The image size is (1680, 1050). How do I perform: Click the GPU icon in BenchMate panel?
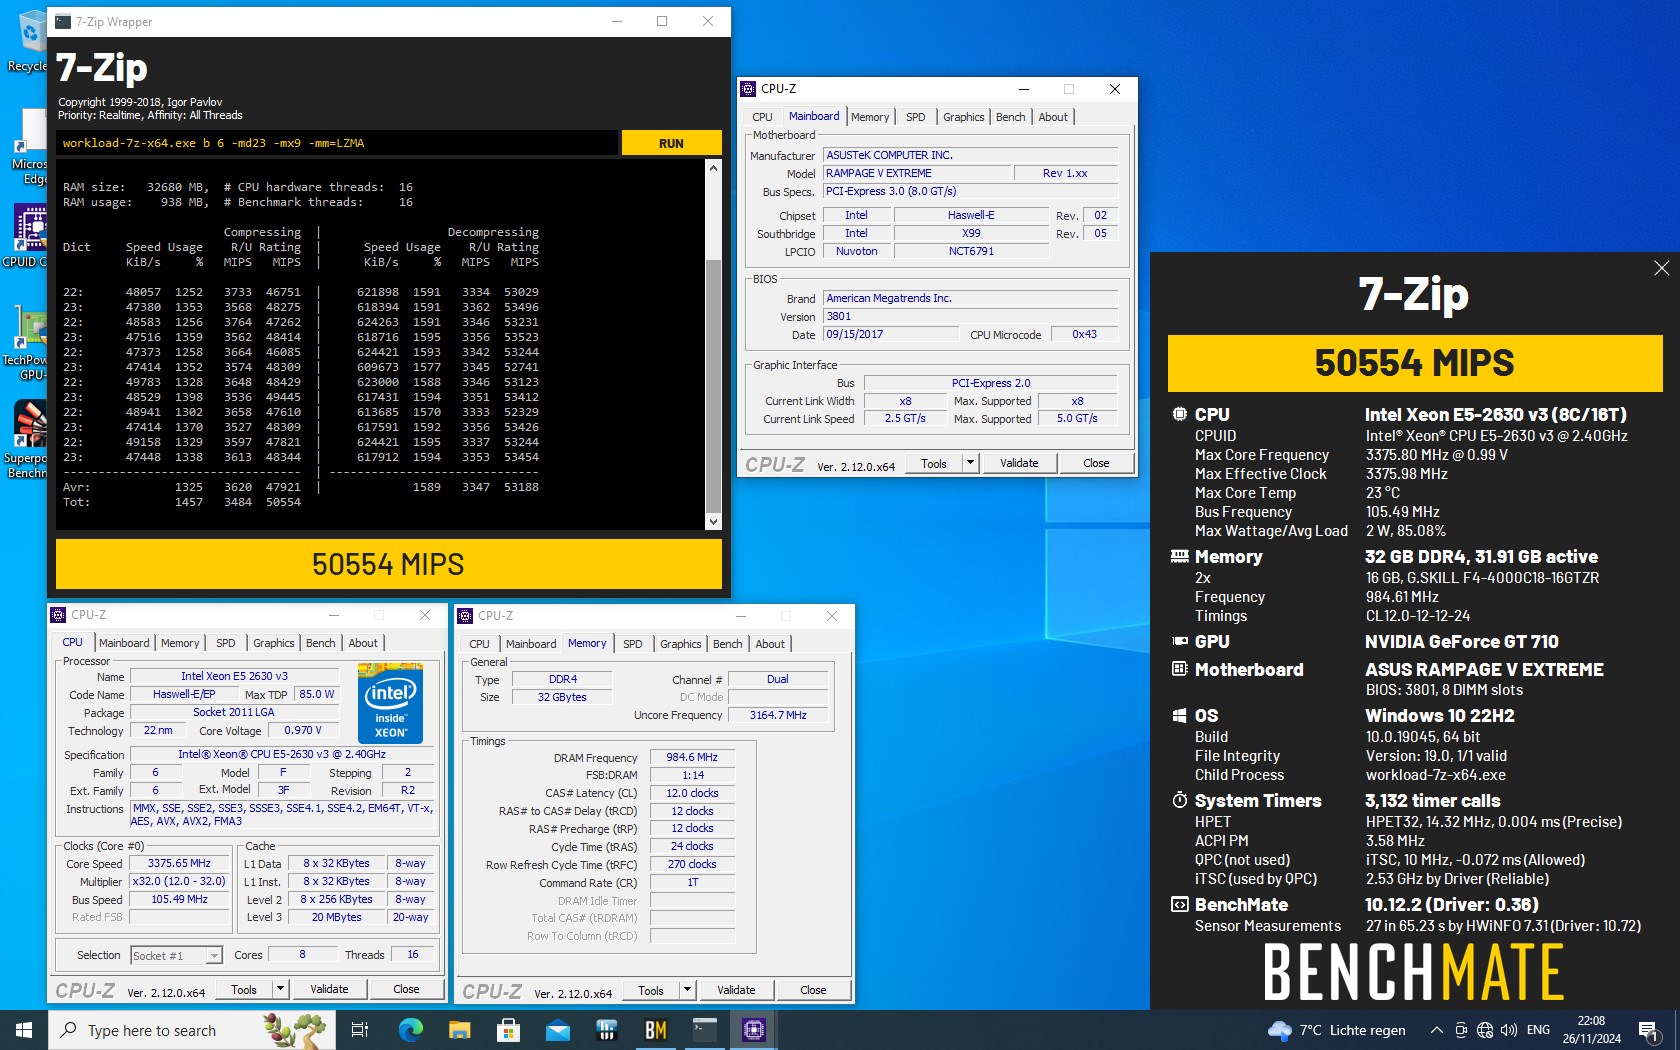(x=1179, y=641)
